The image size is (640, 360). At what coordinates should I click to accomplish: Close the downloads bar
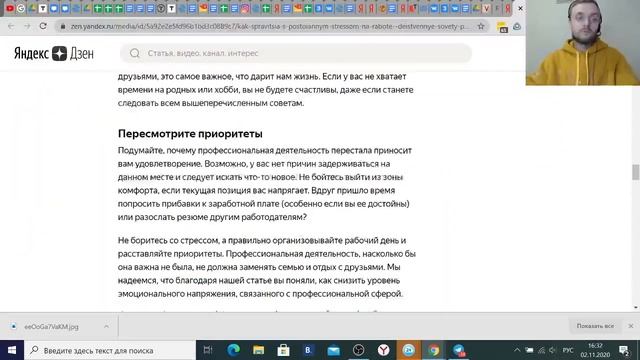point(631,326)
